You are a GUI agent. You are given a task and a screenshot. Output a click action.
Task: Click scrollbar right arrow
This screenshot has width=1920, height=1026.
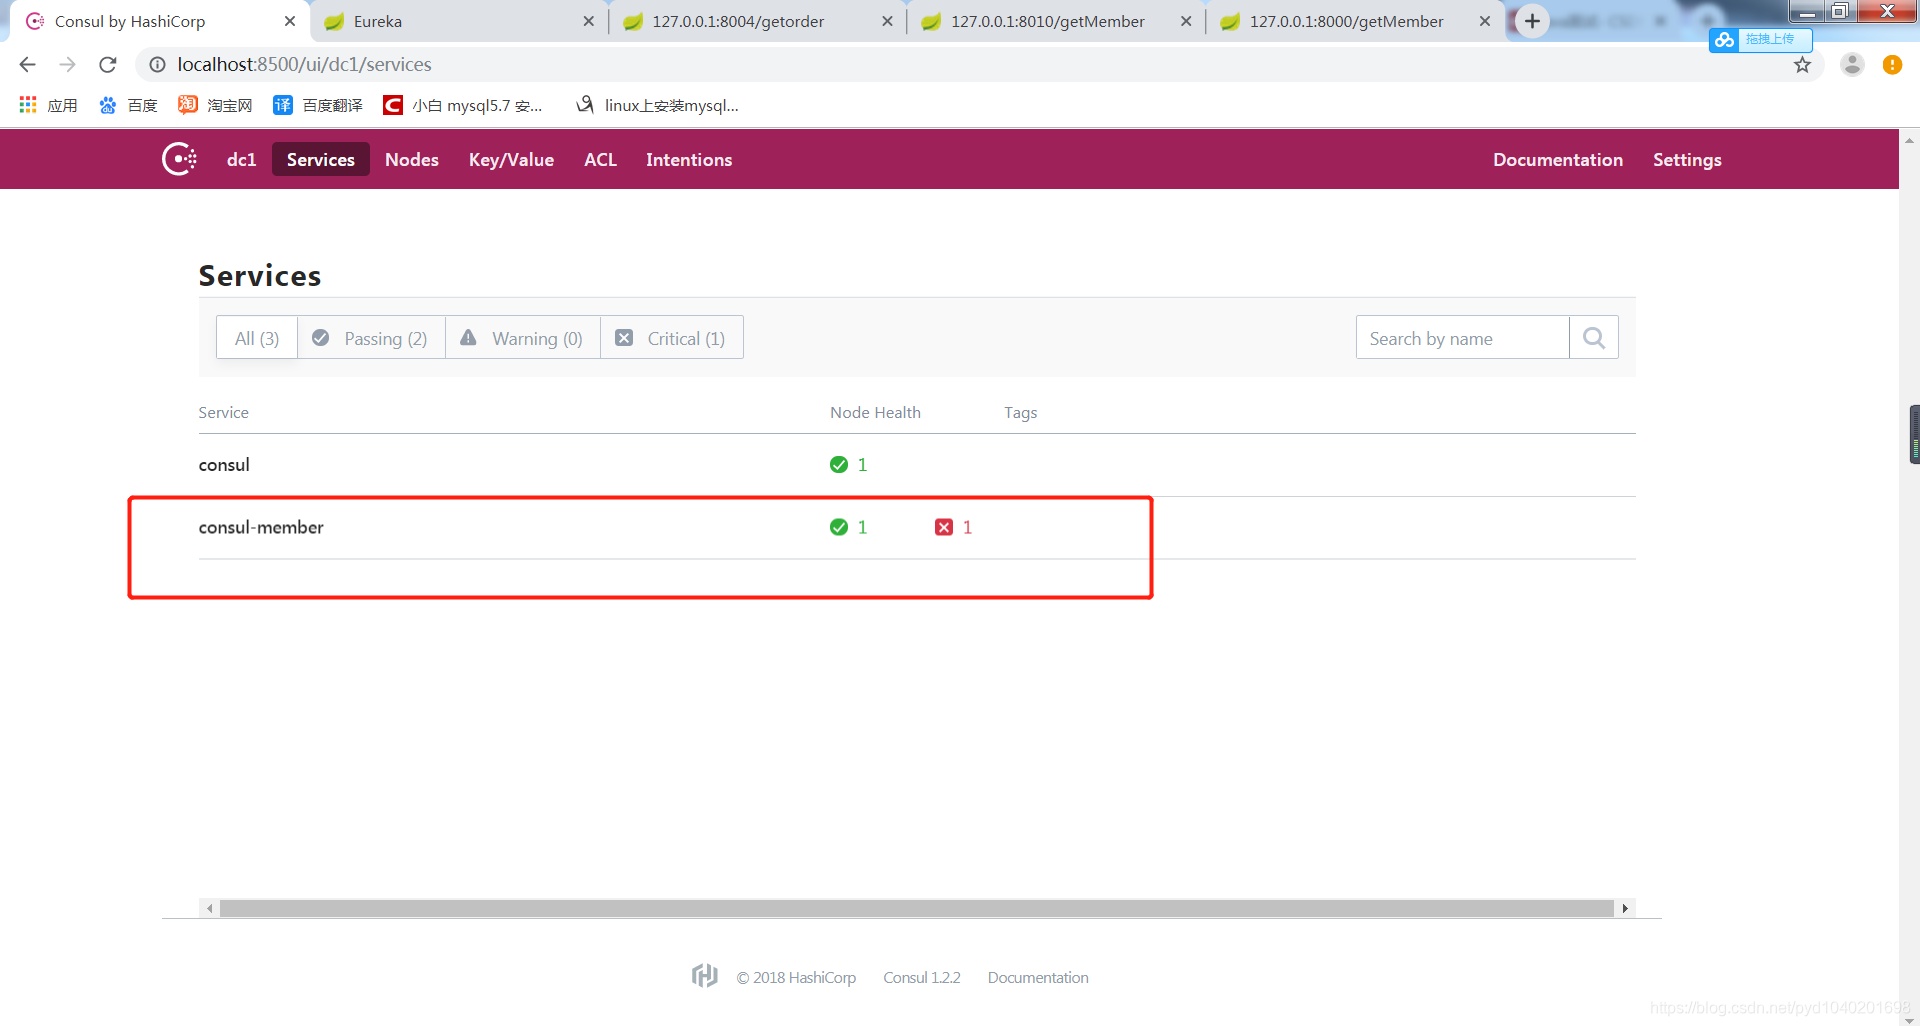tap(1625, 908)
